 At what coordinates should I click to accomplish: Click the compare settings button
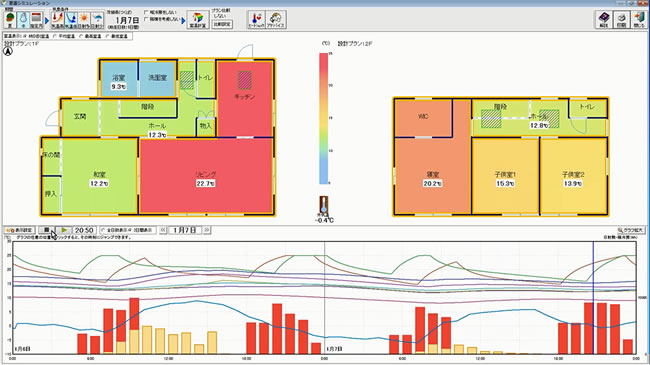(222, 24)
